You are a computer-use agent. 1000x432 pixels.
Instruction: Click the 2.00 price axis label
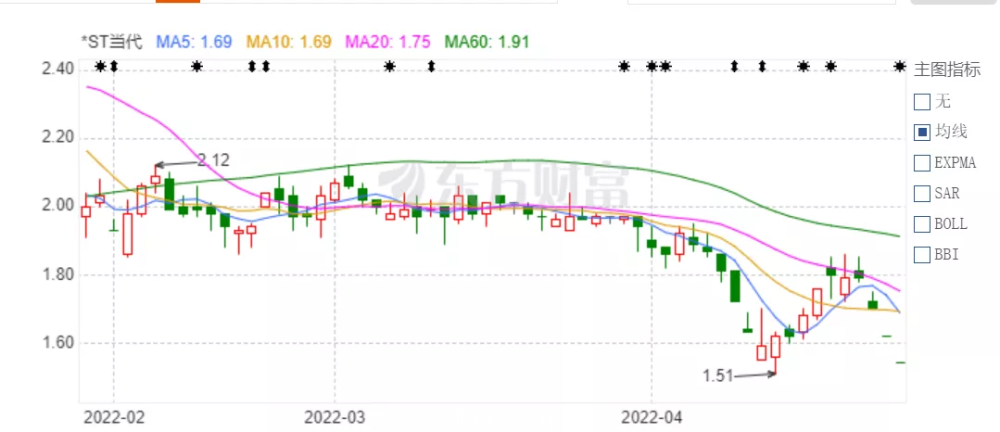57,206
